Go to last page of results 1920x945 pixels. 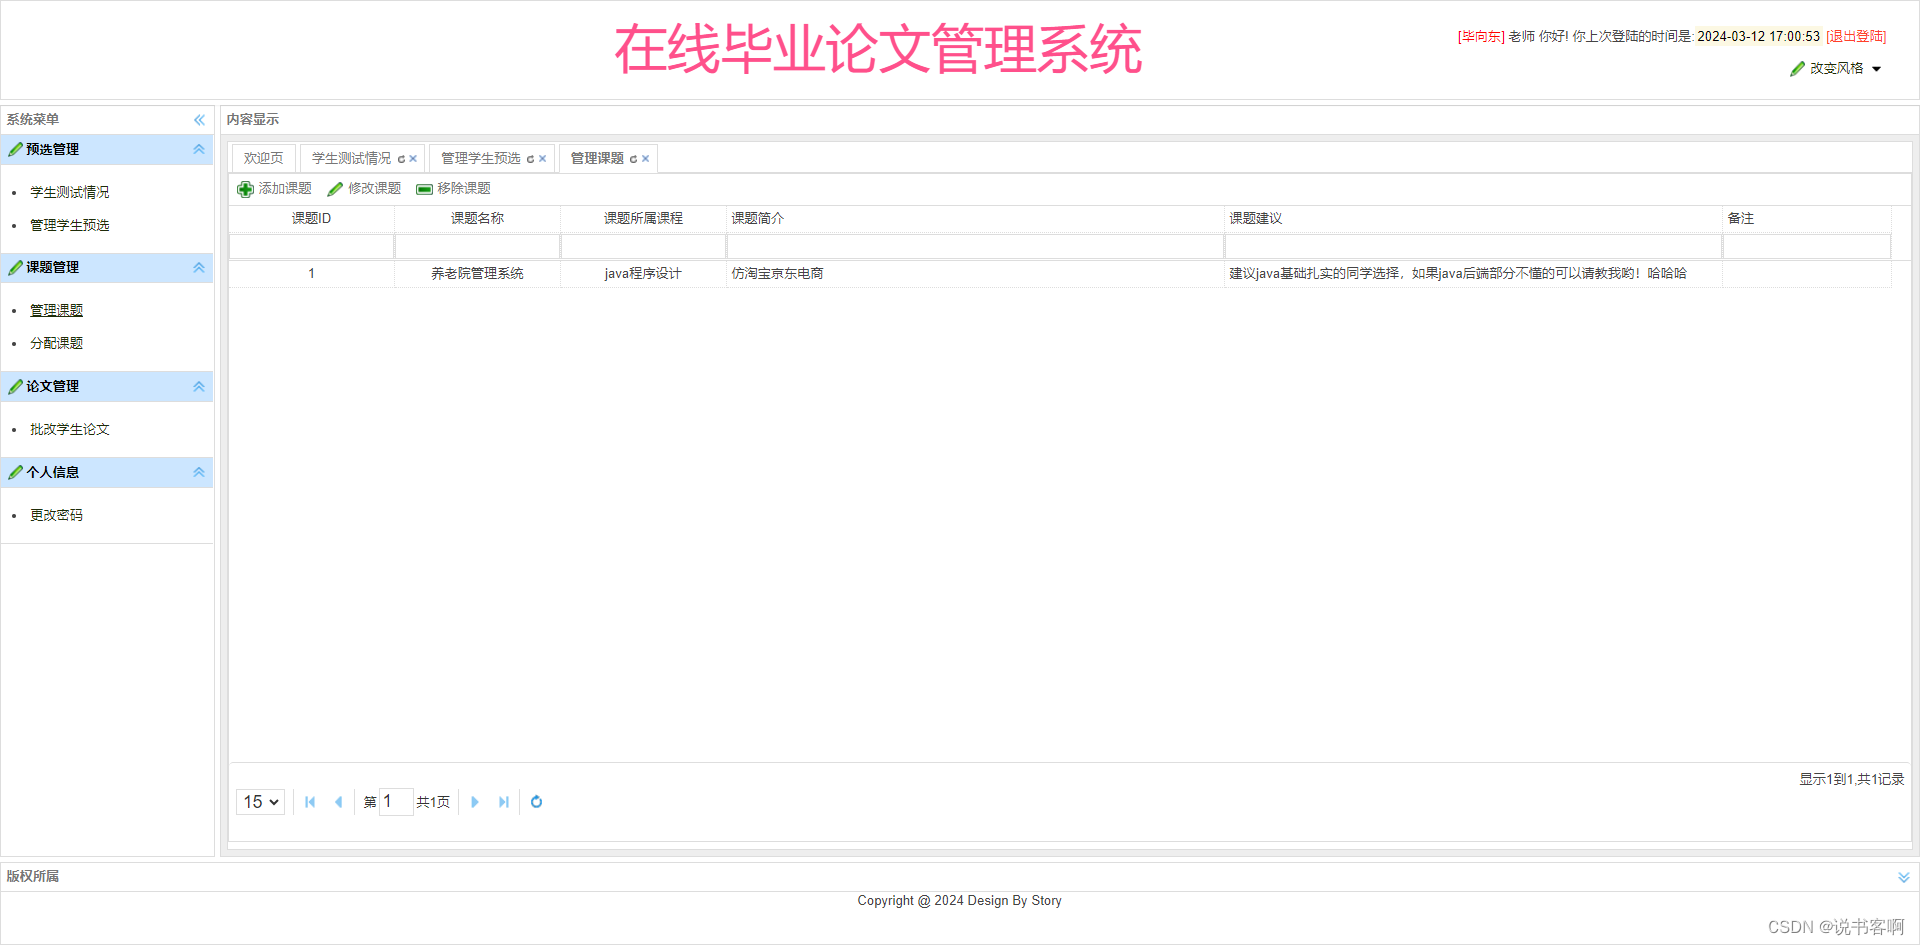point(503,802)
